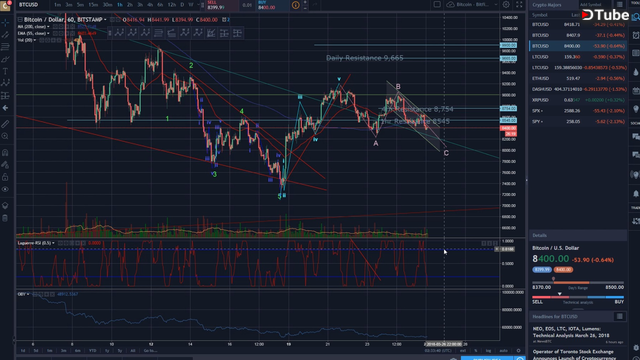Open the object tree layers icon

[x=5, y=205]
